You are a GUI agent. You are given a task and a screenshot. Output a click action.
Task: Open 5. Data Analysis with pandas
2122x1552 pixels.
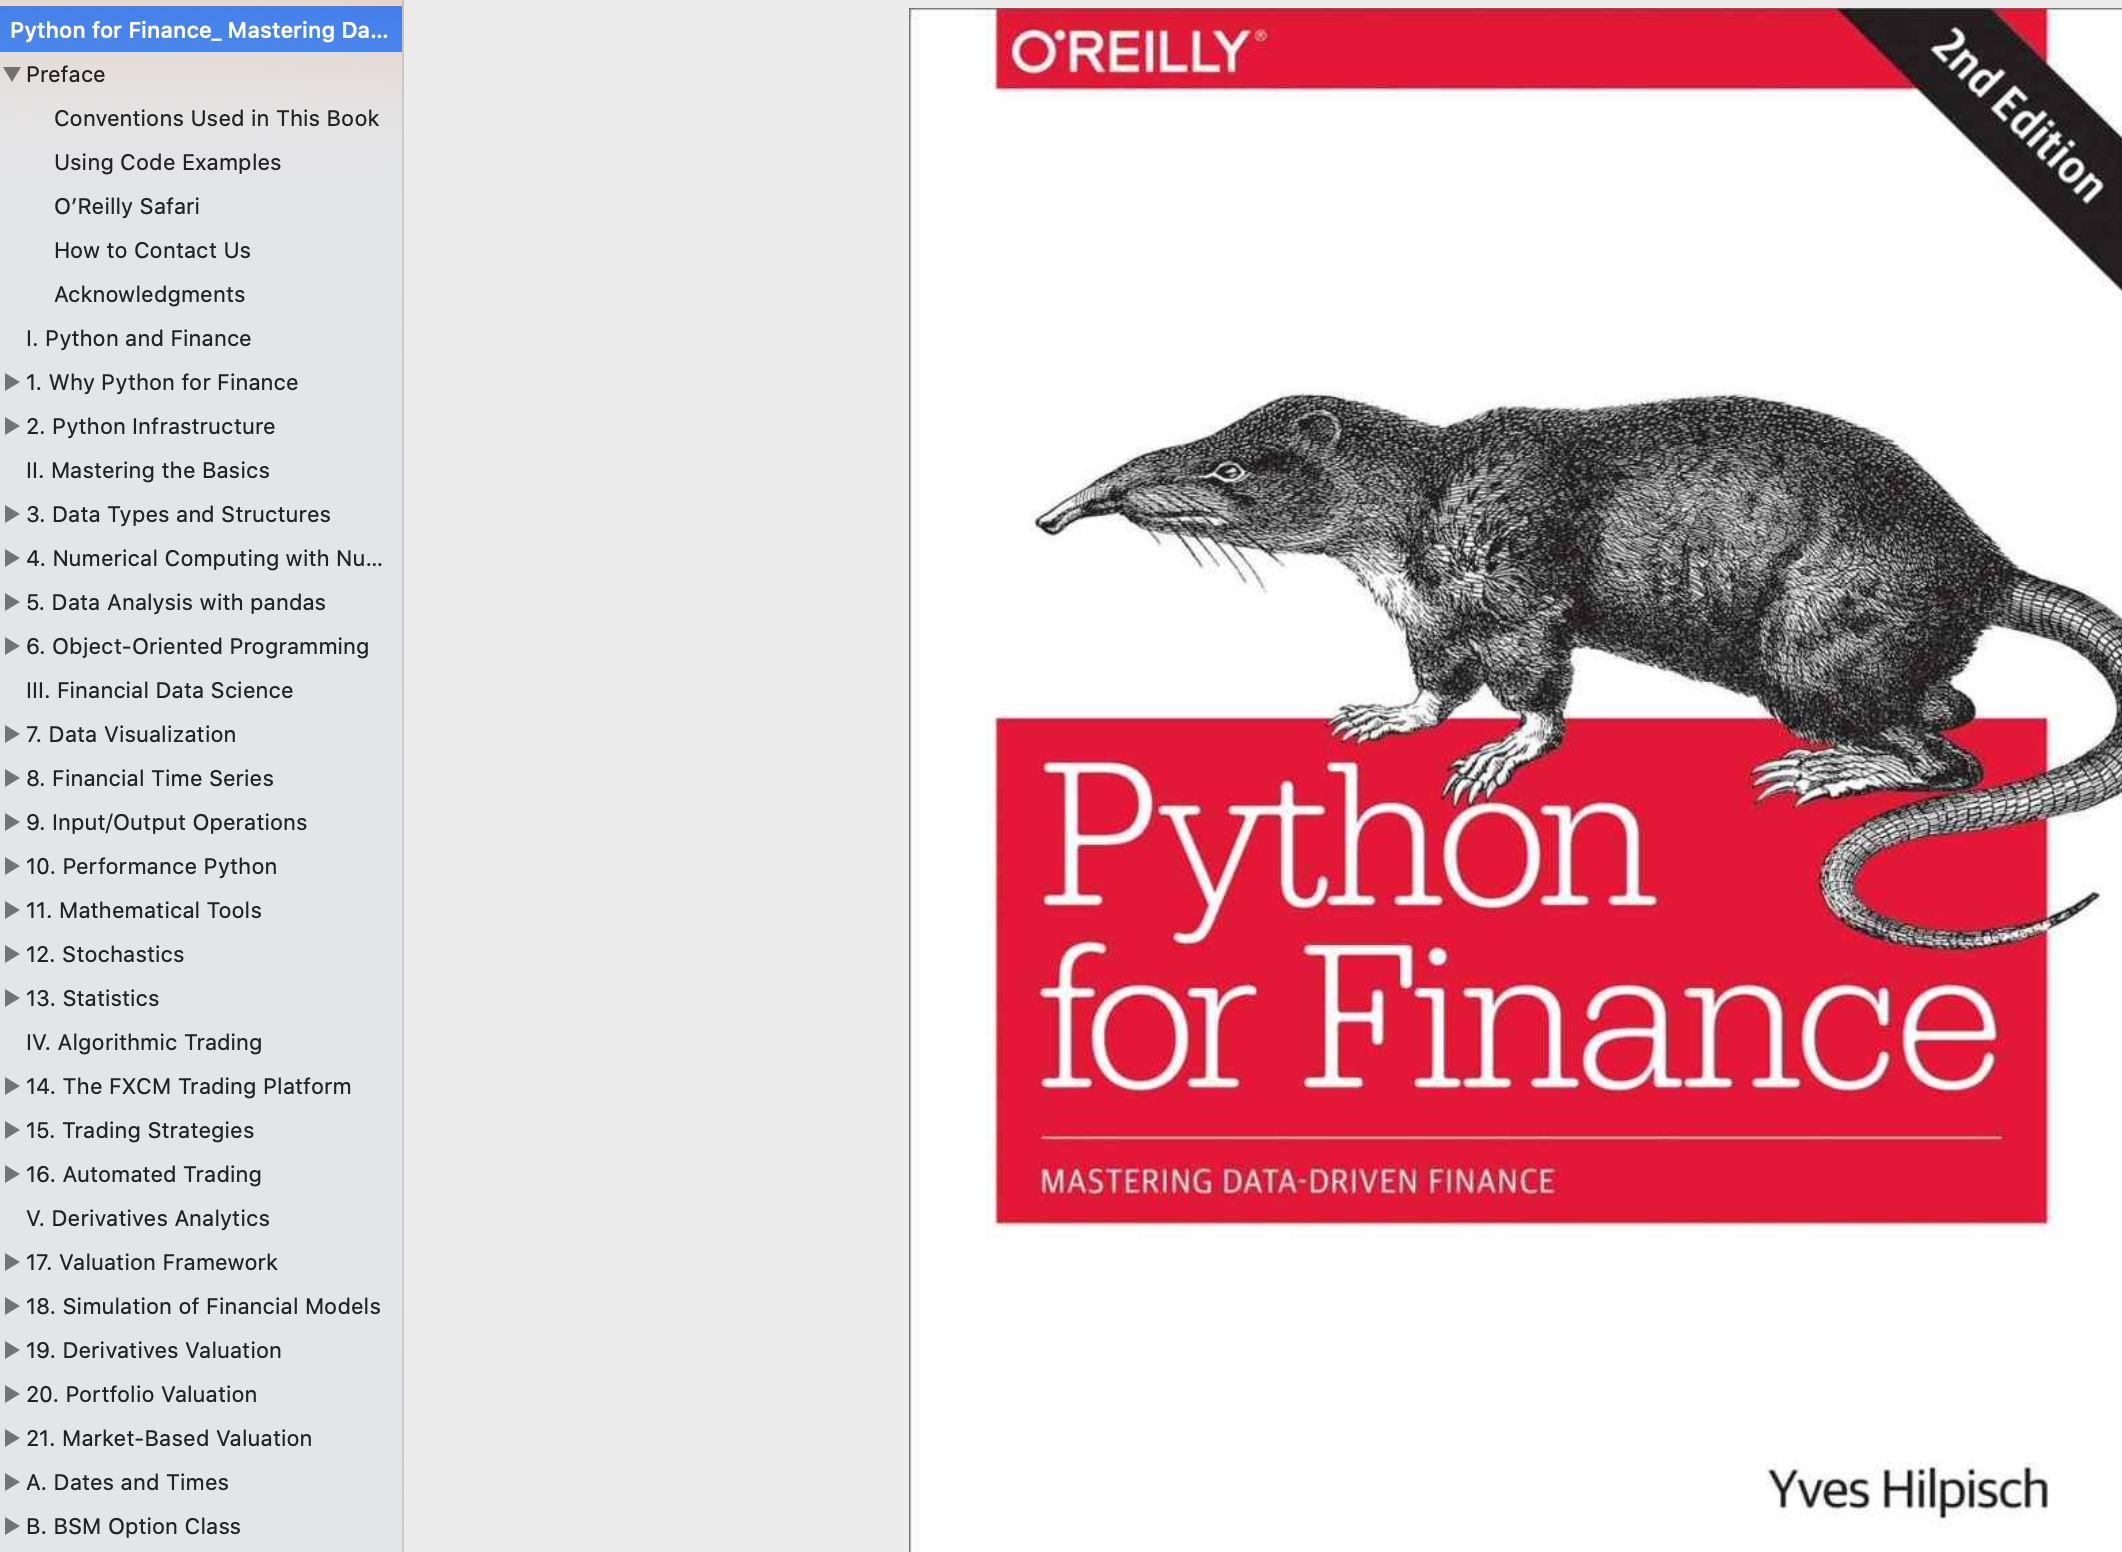[176, 602]
